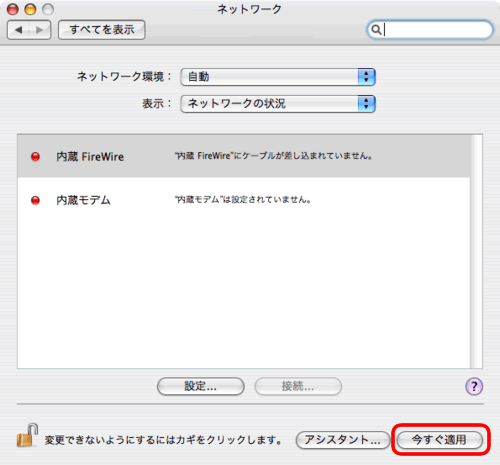Image resolution: width=500 pixels, height=465 pixels.
Task: Click the yellow minimize window button
Action: 30,9
